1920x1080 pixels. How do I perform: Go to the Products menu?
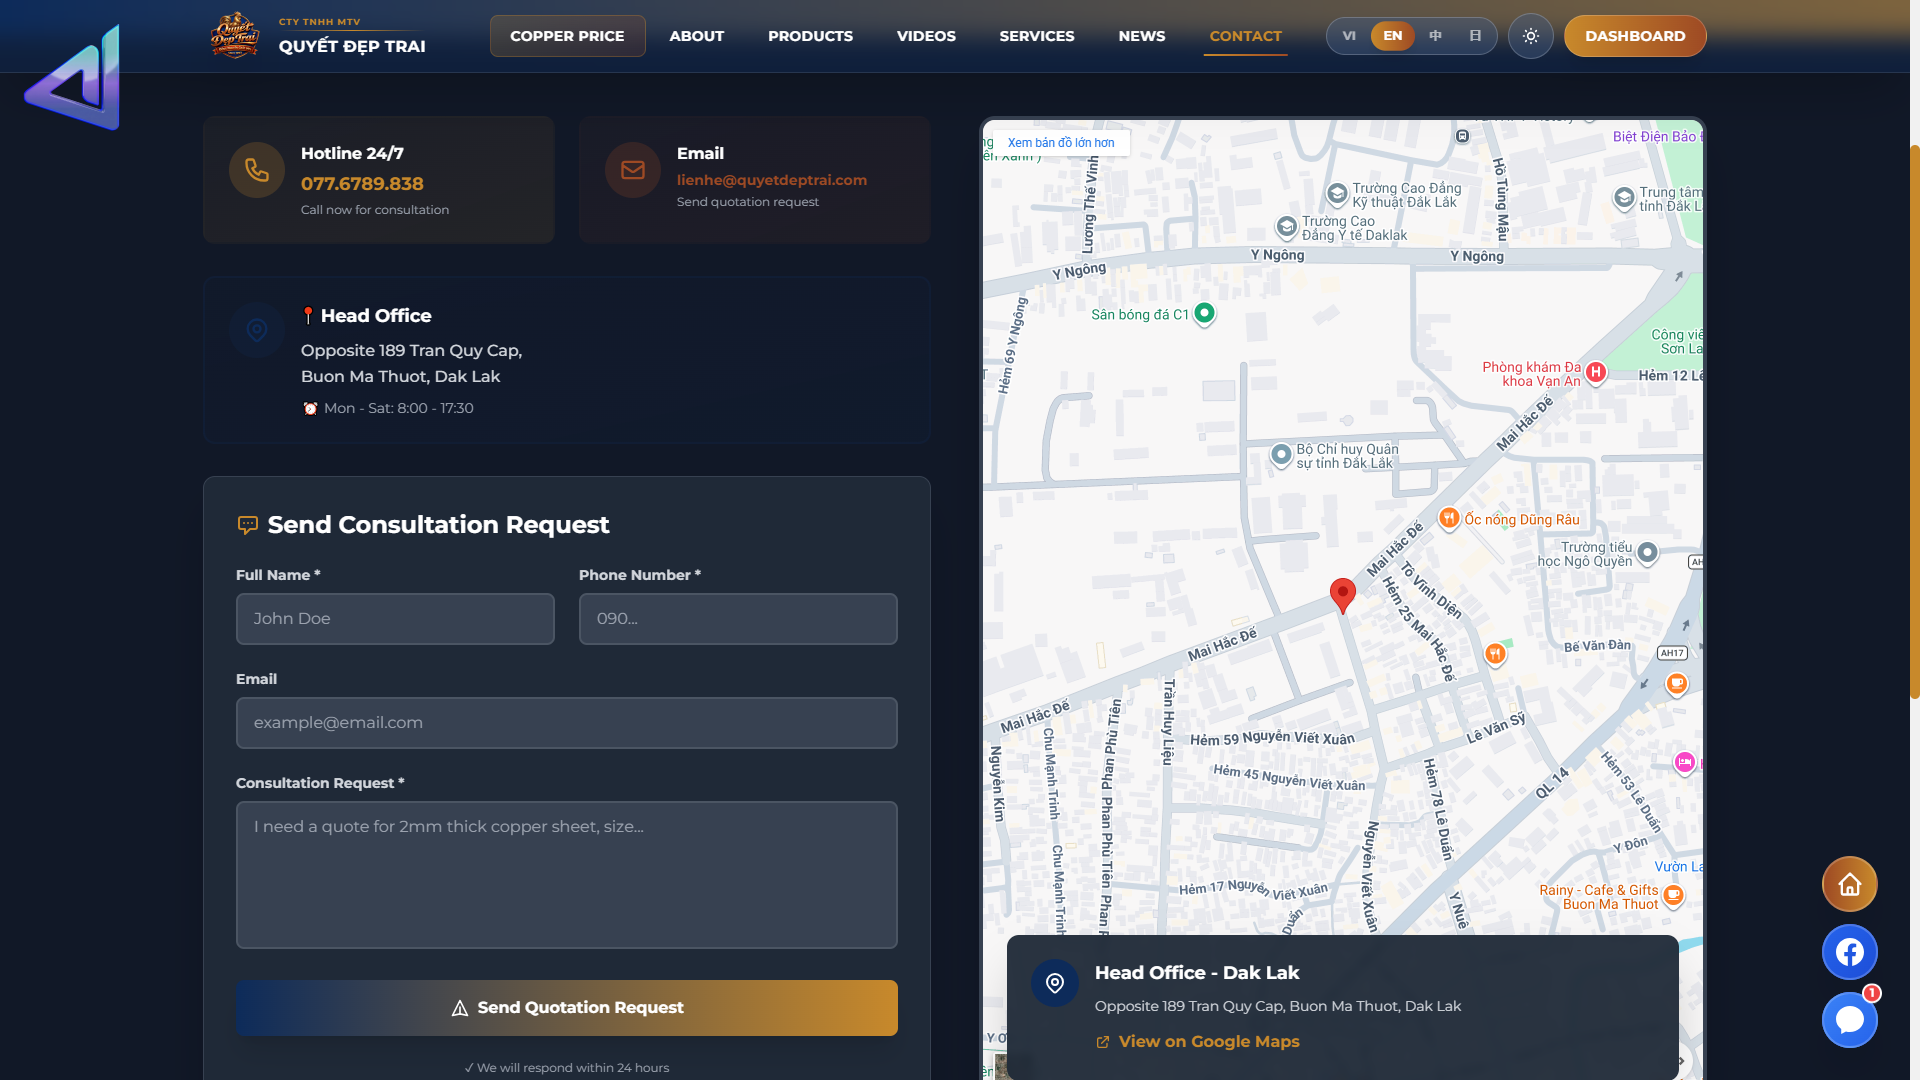click(810, 36)
